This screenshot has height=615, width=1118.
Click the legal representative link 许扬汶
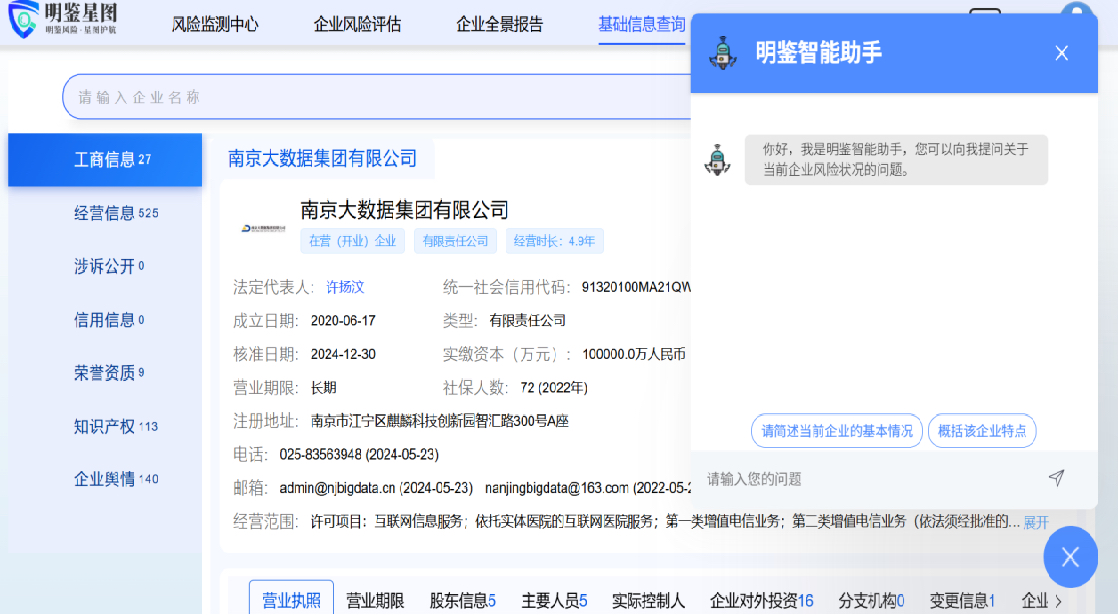pos(345,287)
